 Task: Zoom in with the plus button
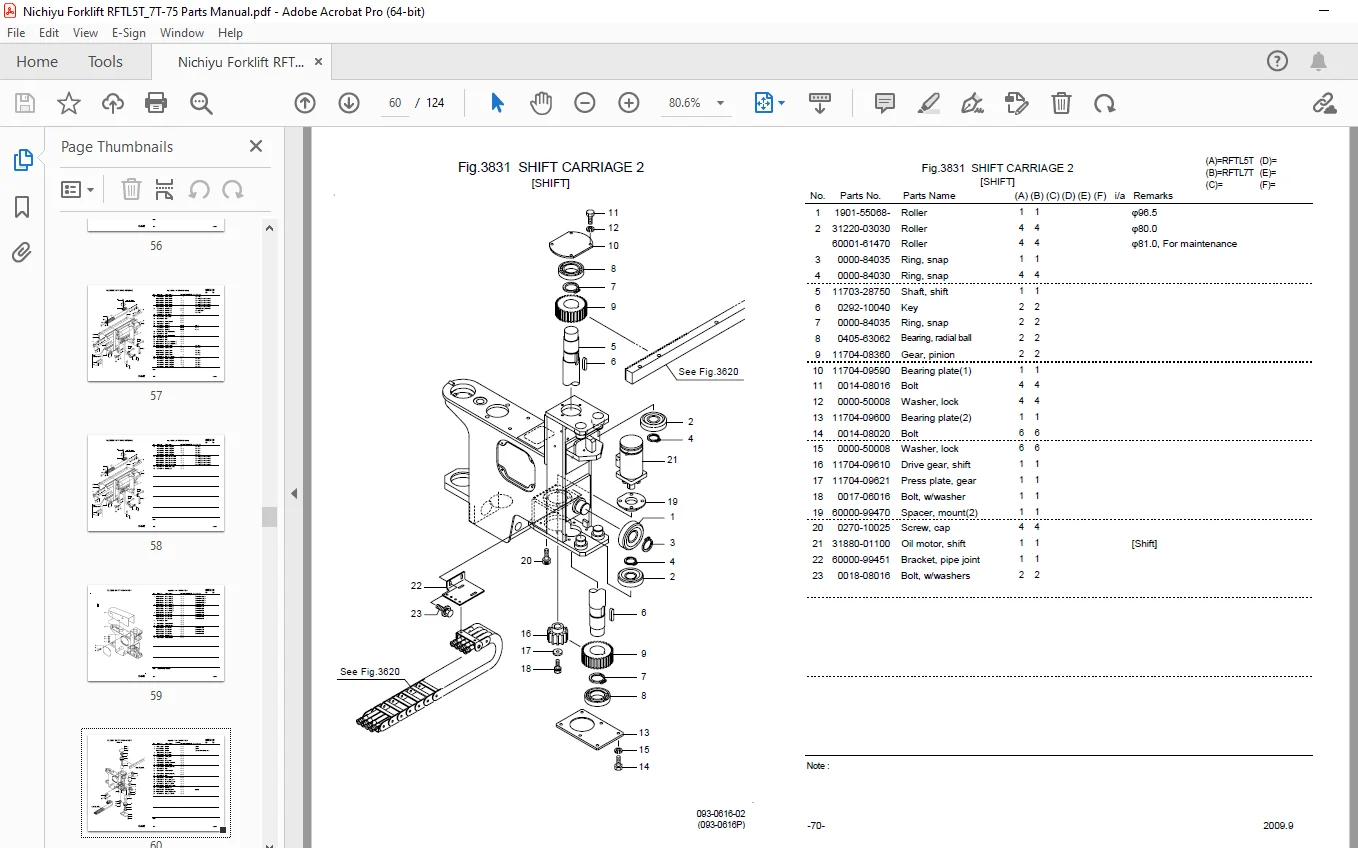coord(629,103)
